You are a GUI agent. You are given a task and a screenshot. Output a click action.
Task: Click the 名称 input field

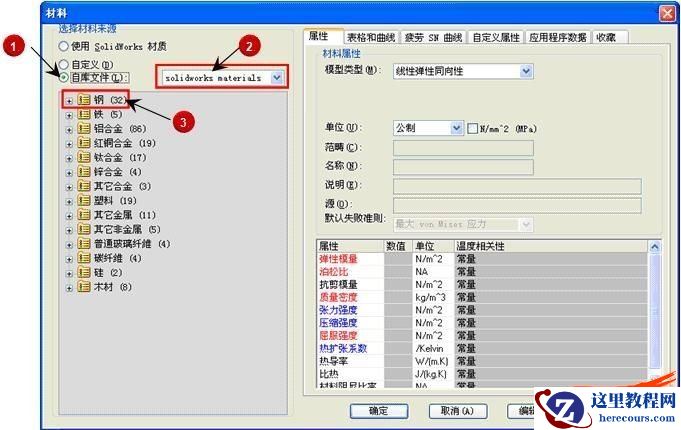point(463,167)
